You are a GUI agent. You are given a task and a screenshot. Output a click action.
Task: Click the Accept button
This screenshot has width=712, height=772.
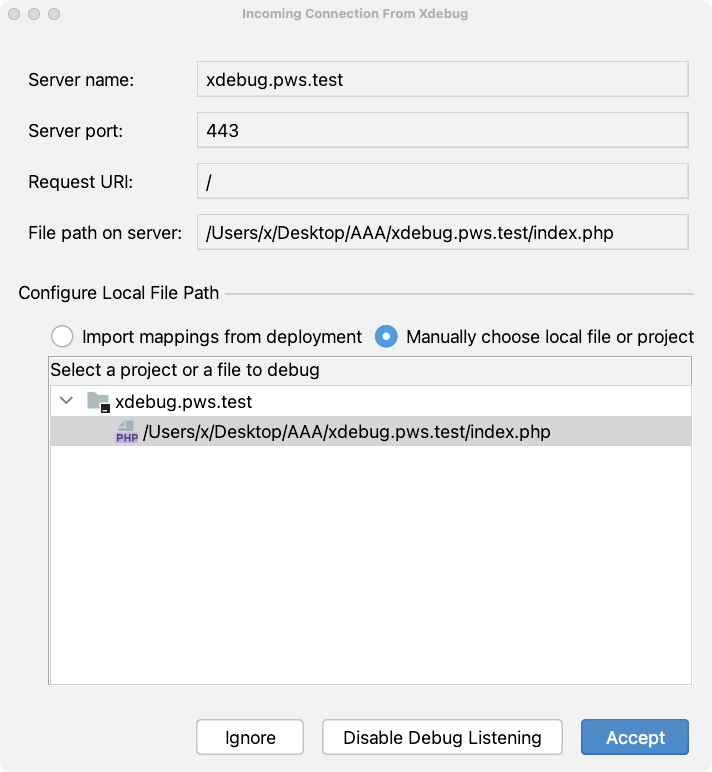click(x=635, y=737)
